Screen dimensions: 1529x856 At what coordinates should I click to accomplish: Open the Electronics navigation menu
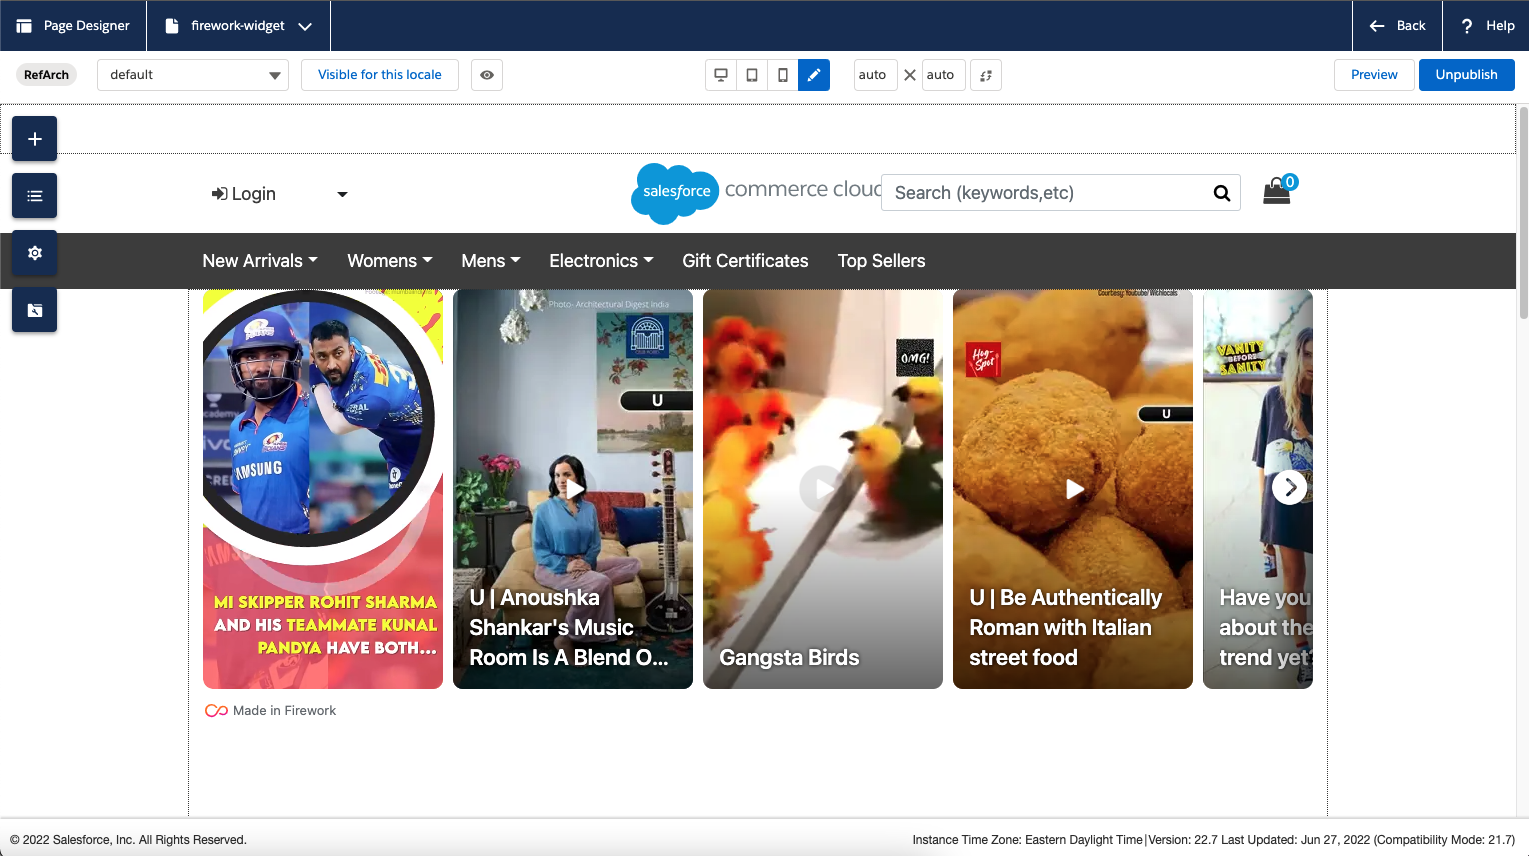click(600, 261)
